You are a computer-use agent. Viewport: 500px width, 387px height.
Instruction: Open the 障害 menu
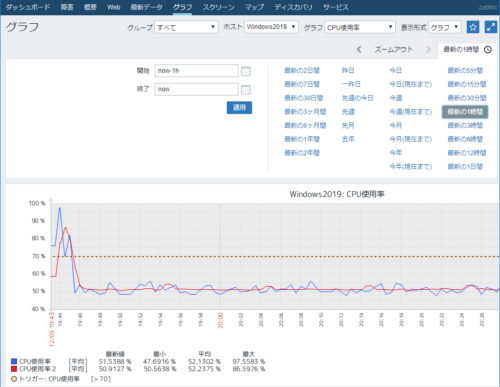67,7
